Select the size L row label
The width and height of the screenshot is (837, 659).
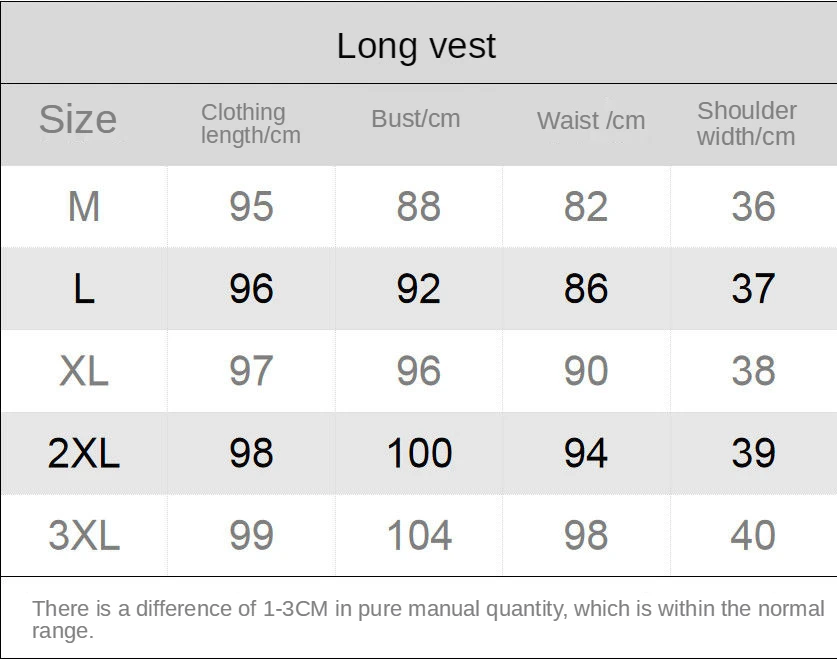[84, 289]
